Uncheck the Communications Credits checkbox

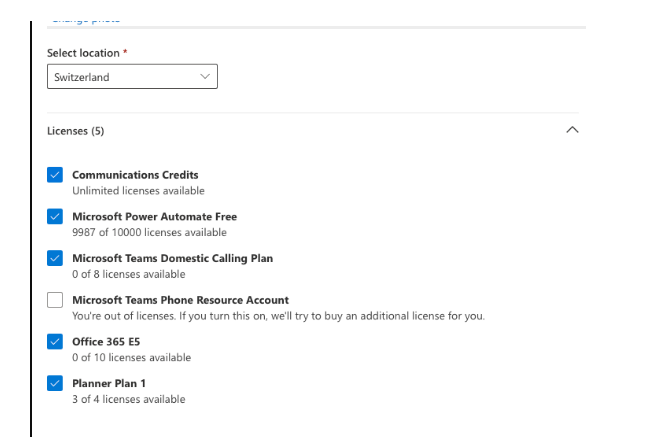click(55, 175)
